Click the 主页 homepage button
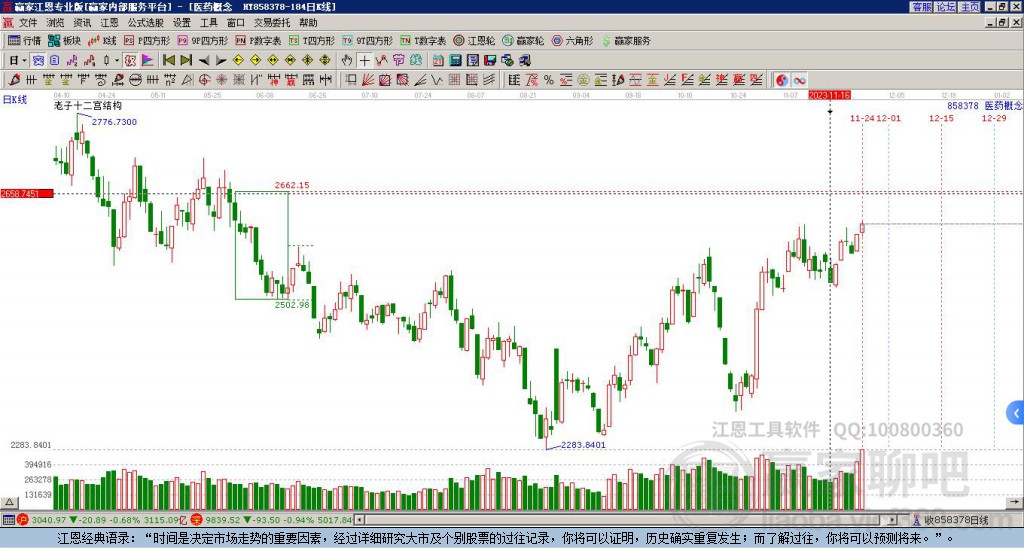Viewport: 1024px width, 548px height. click(x=970, y=7)
